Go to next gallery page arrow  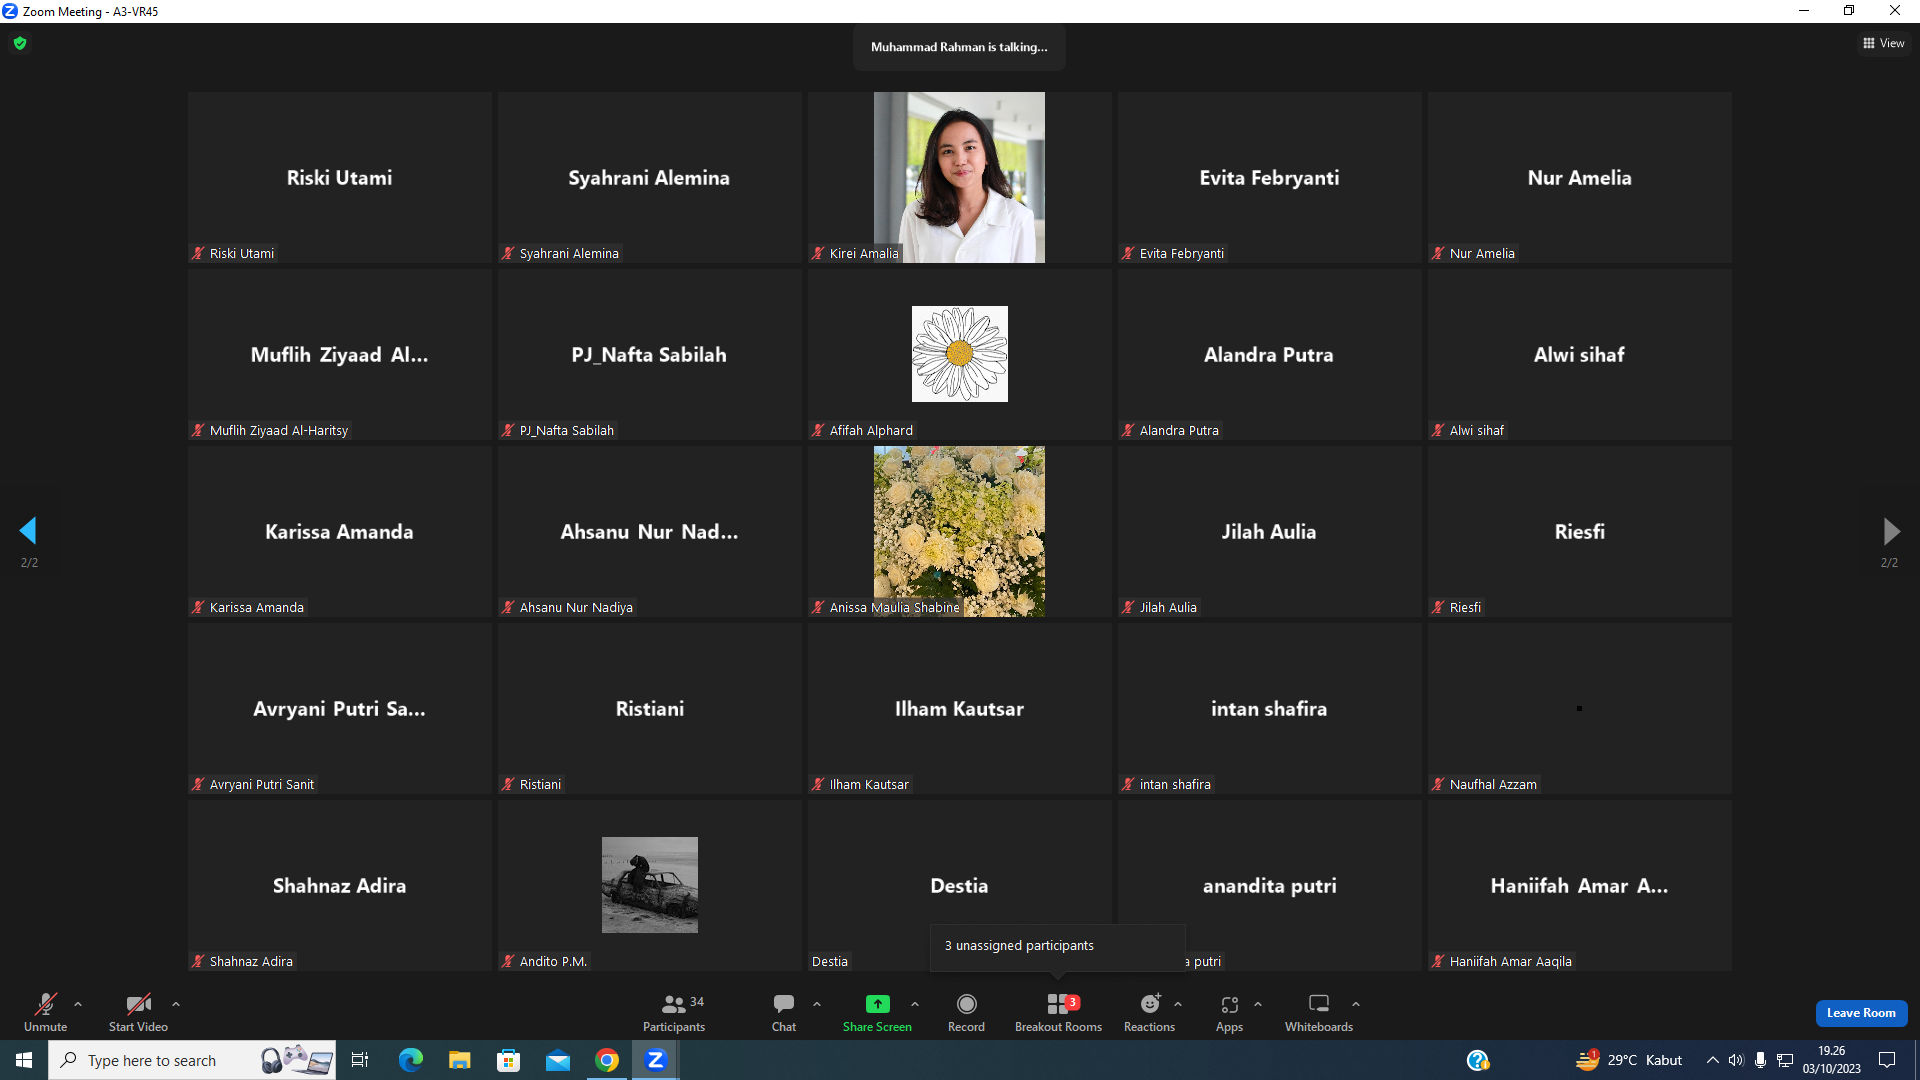click(x=1891, y=531)
